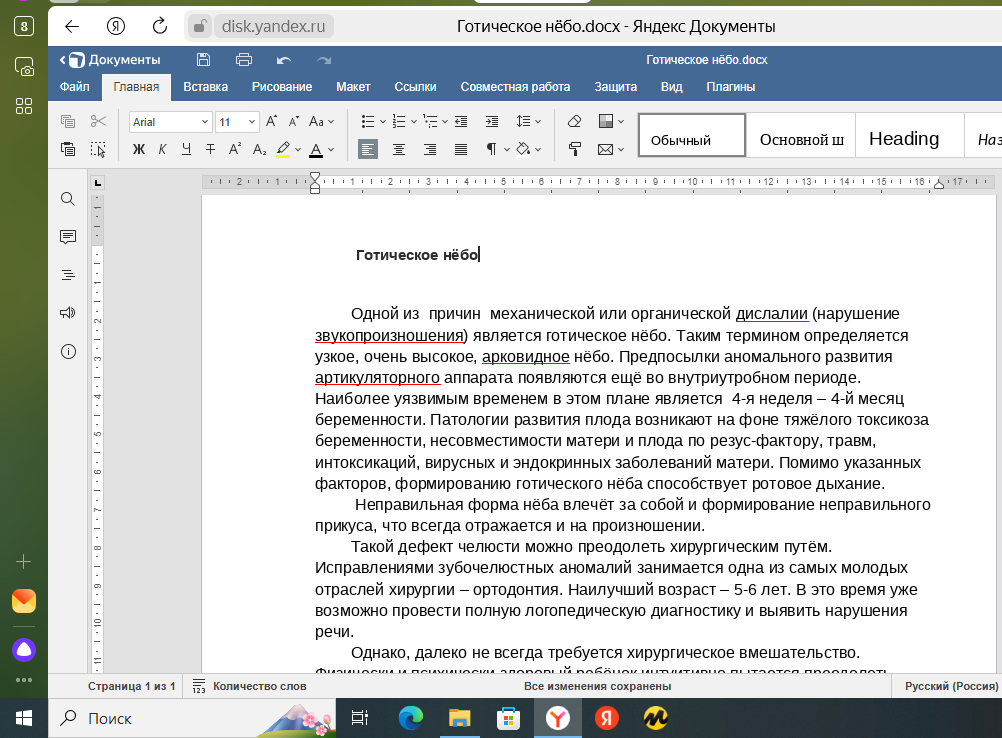The height and width of the screenshot is (738, 1002).
Task: Center align text
Action: 399,149
